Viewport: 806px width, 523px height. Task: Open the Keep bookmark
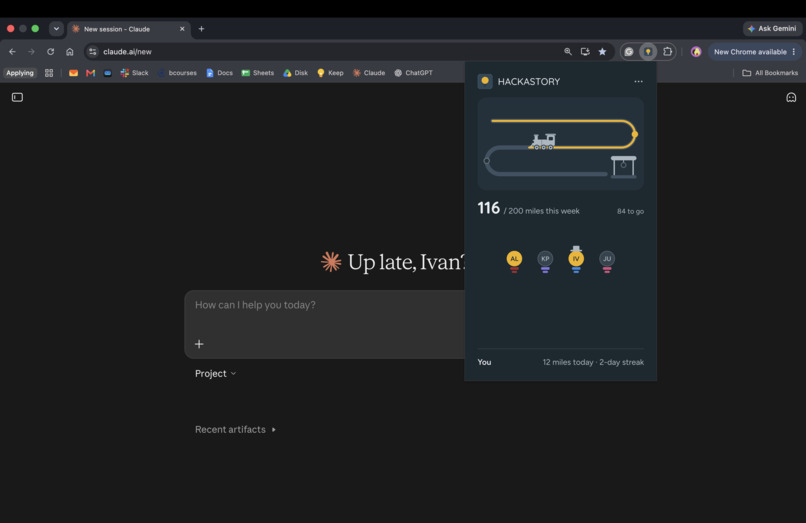click(331, 73)
